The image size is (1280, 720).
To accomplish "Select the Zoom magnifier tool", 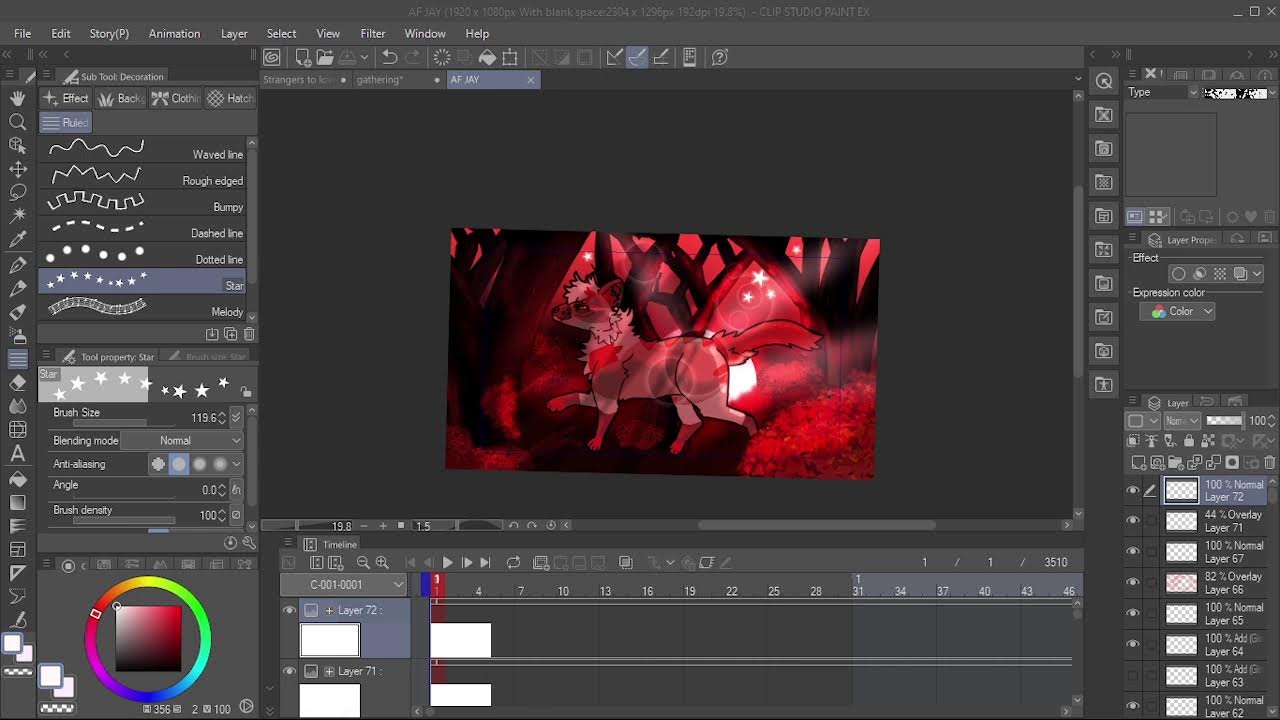I will point(18,122).
